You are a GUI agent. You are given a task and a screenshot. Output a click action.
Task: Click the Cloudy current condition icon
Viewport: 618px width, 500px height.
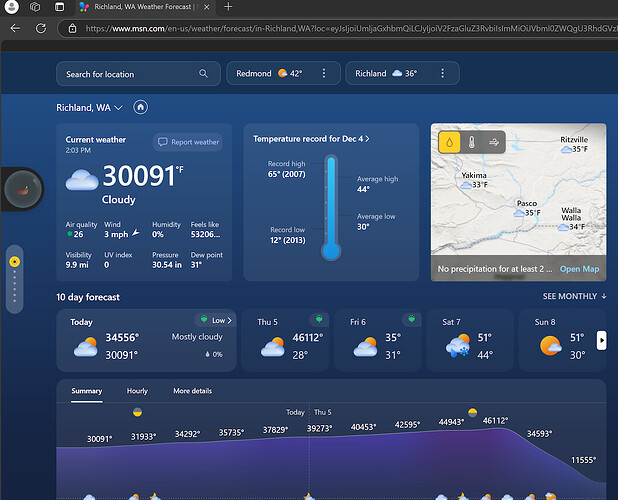(x=82, y=180)
